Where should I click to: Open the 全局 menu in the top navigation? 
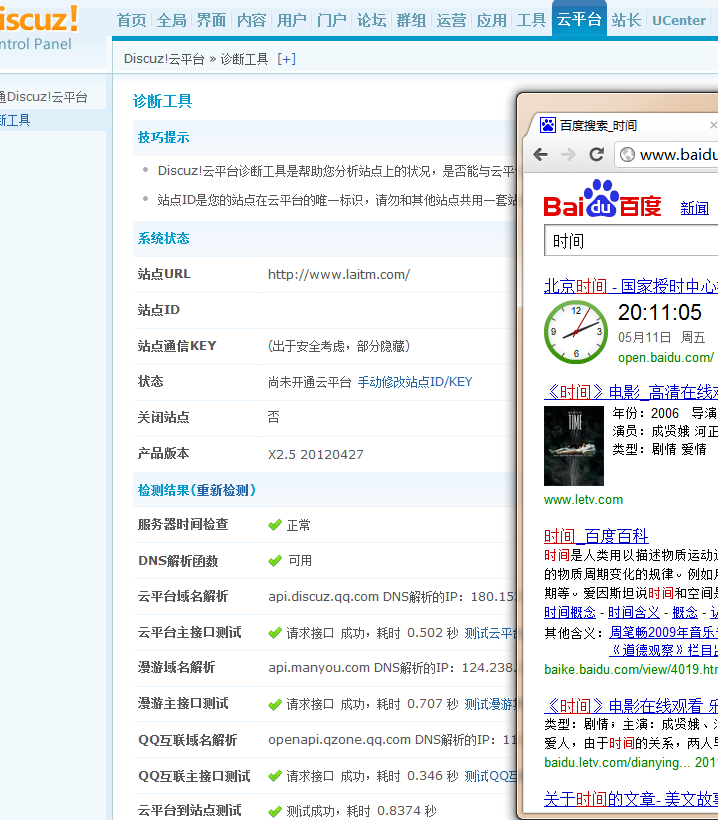pos(172,20)
